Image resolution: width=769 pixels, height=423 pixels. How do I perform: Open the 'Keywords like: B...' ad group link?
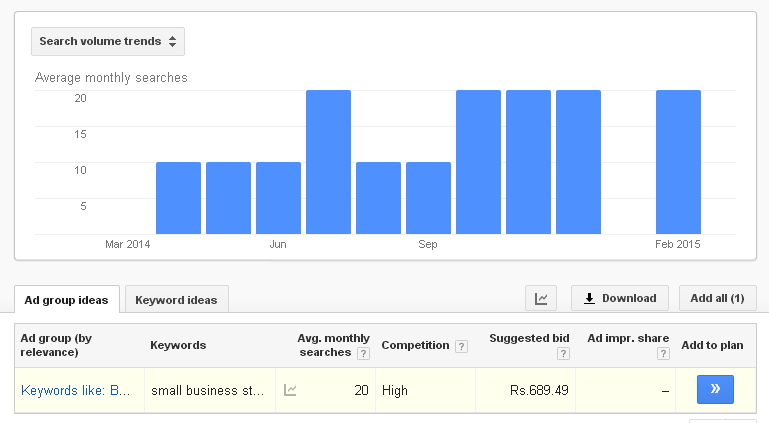point(76,390)
